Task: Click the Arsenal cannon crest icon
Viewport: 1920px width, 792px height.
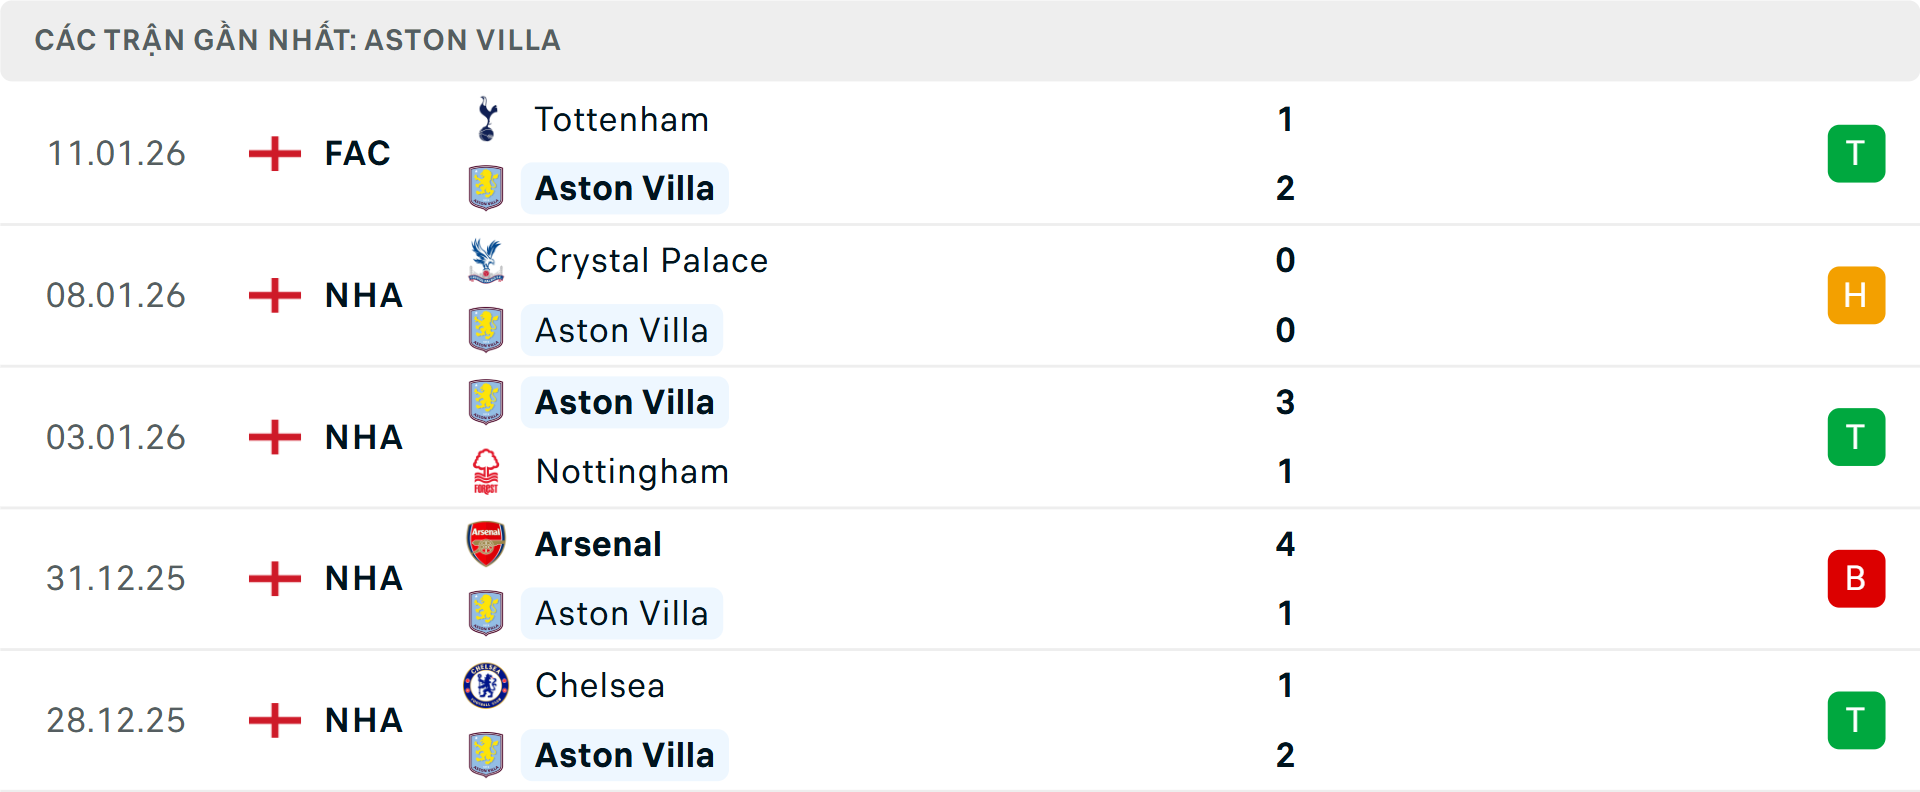Action: [487, 545]
